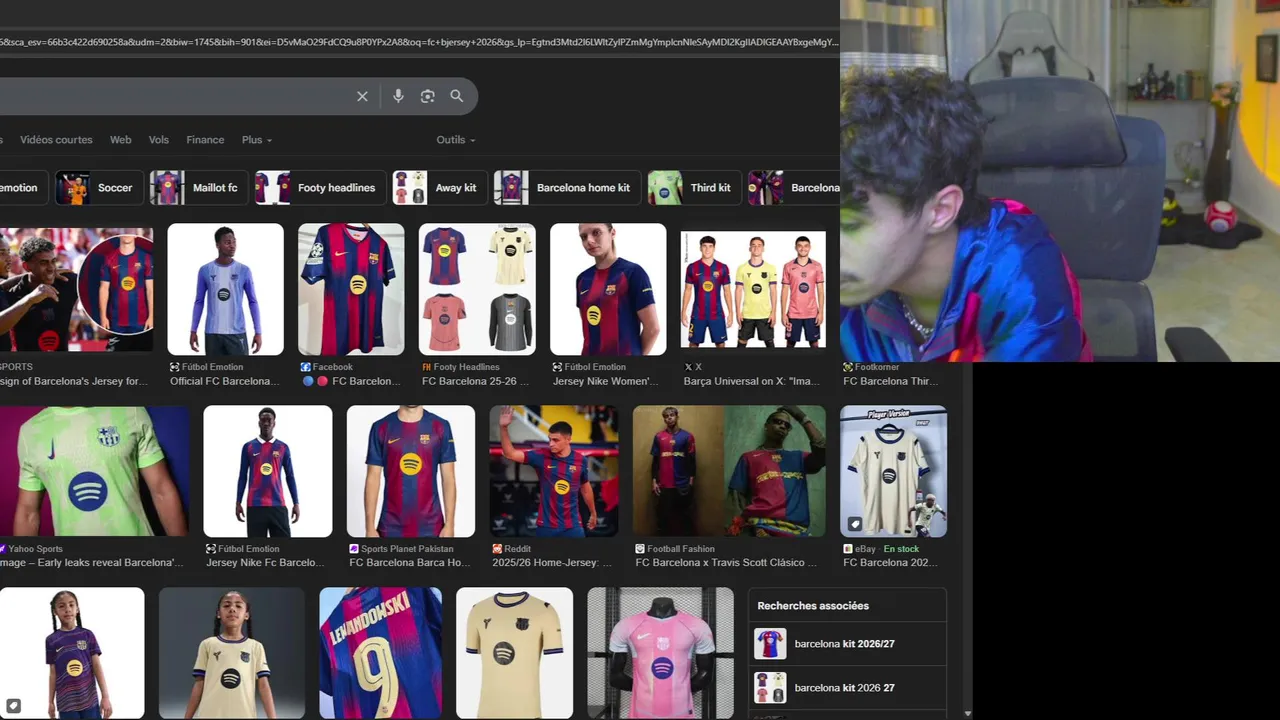Open the three players kit image
Viewport: 1280px width, 720px height.
(753, 290)
